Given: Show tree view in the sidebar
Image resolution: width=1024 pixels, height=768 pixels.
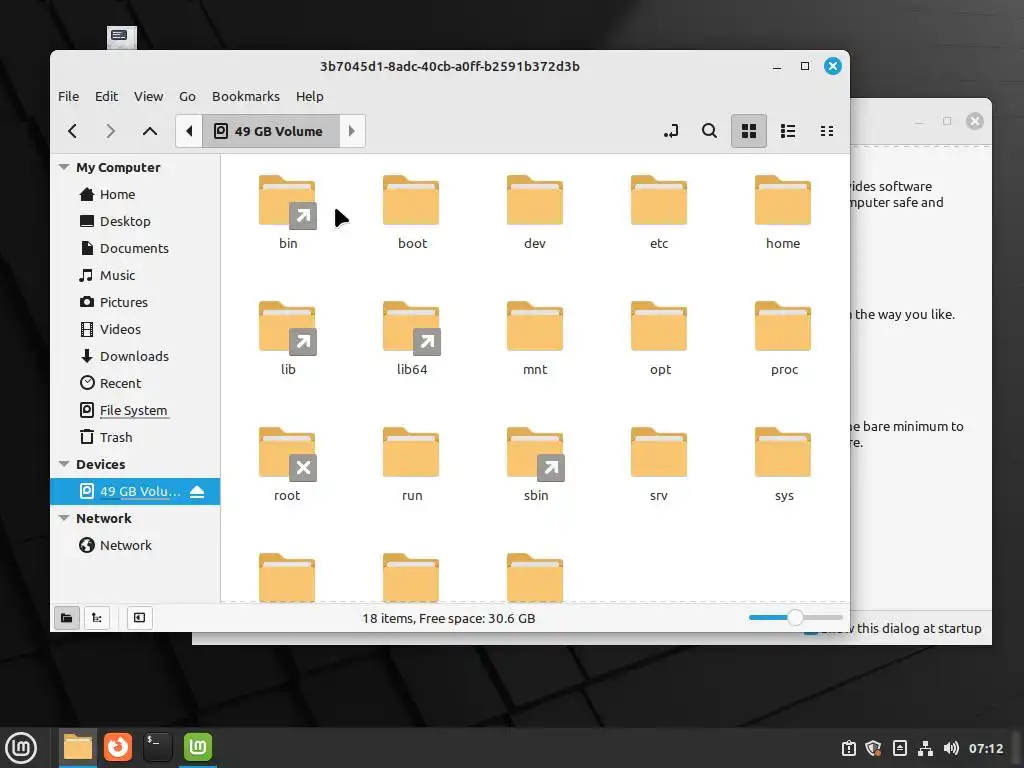Looking at the screenshot, I should click(x=97, y=618).
